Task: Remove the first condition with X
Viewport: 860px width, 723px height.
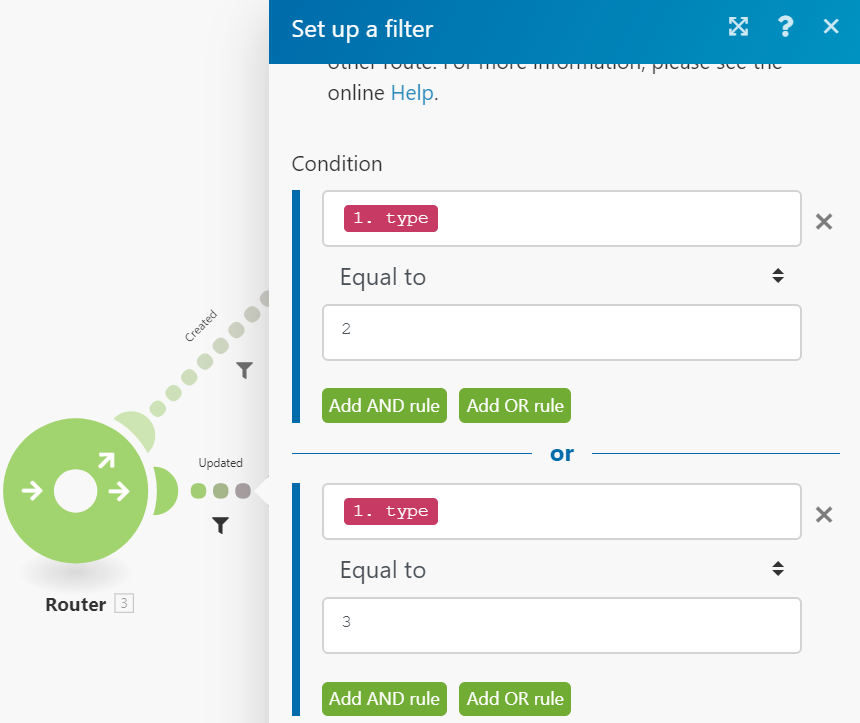Action: coord(824,222)
